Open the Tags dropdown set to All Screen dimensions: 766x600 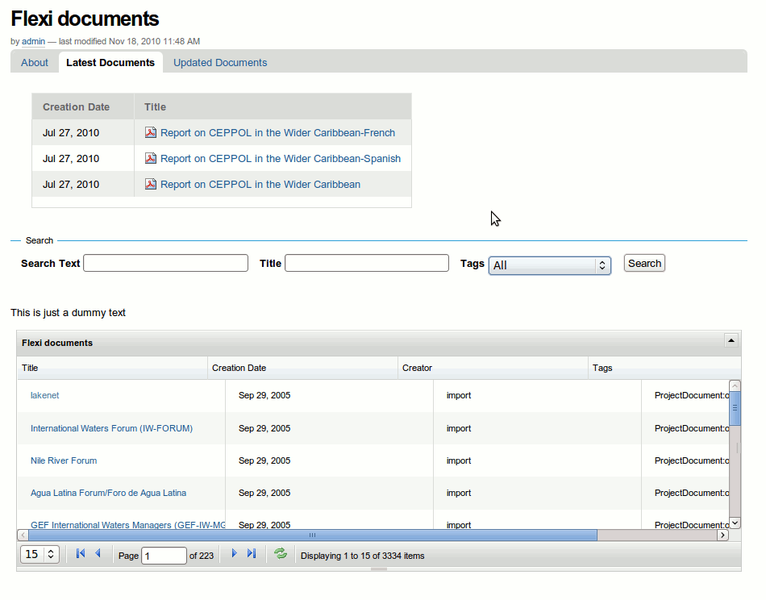pyautogui.click(x=549, y=265)
